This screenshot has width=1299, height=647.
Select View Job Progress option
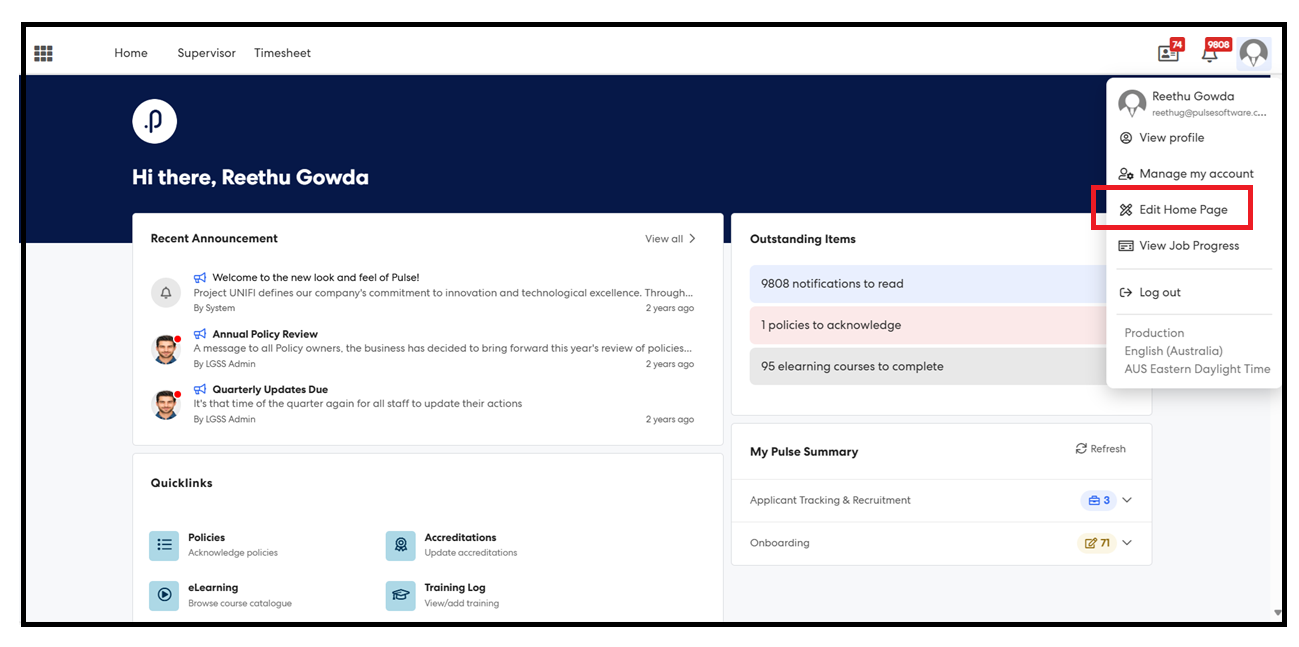pos(1188,246)
